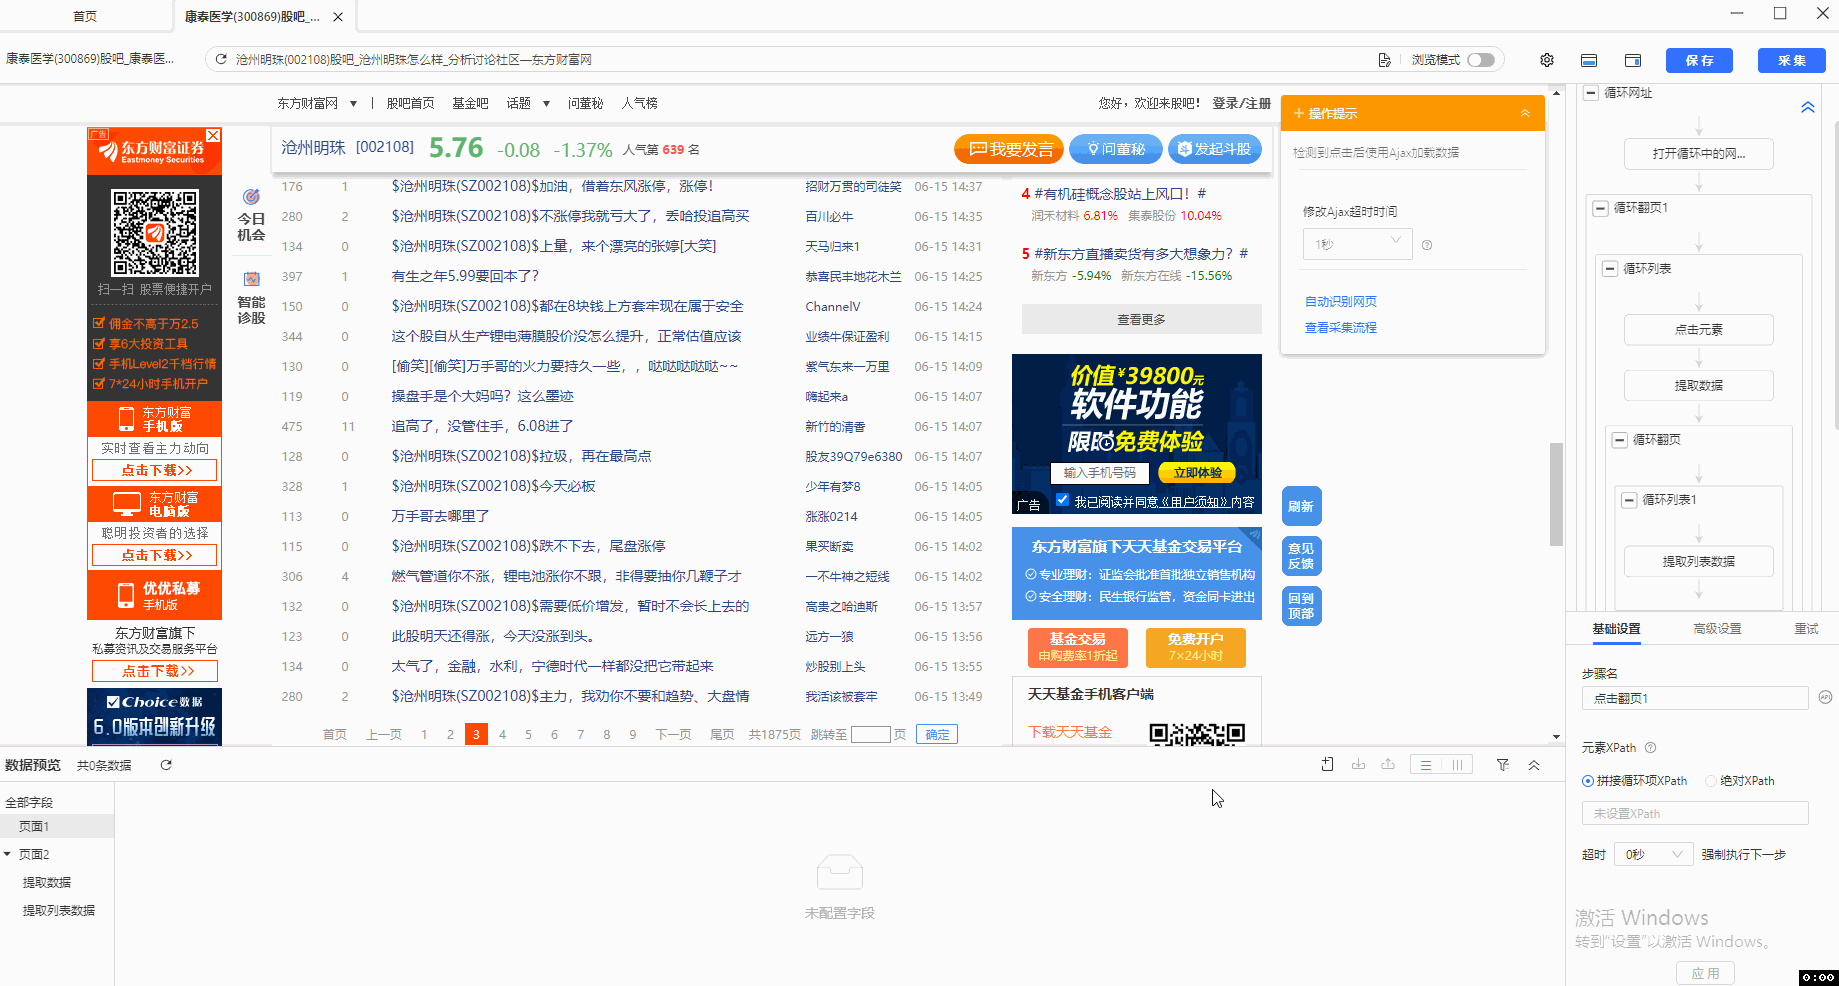This screenshot has height=986, width=1839.
Task: Open the Ajax timeout 1秒 dropdown
Action: pos(1358,244)
